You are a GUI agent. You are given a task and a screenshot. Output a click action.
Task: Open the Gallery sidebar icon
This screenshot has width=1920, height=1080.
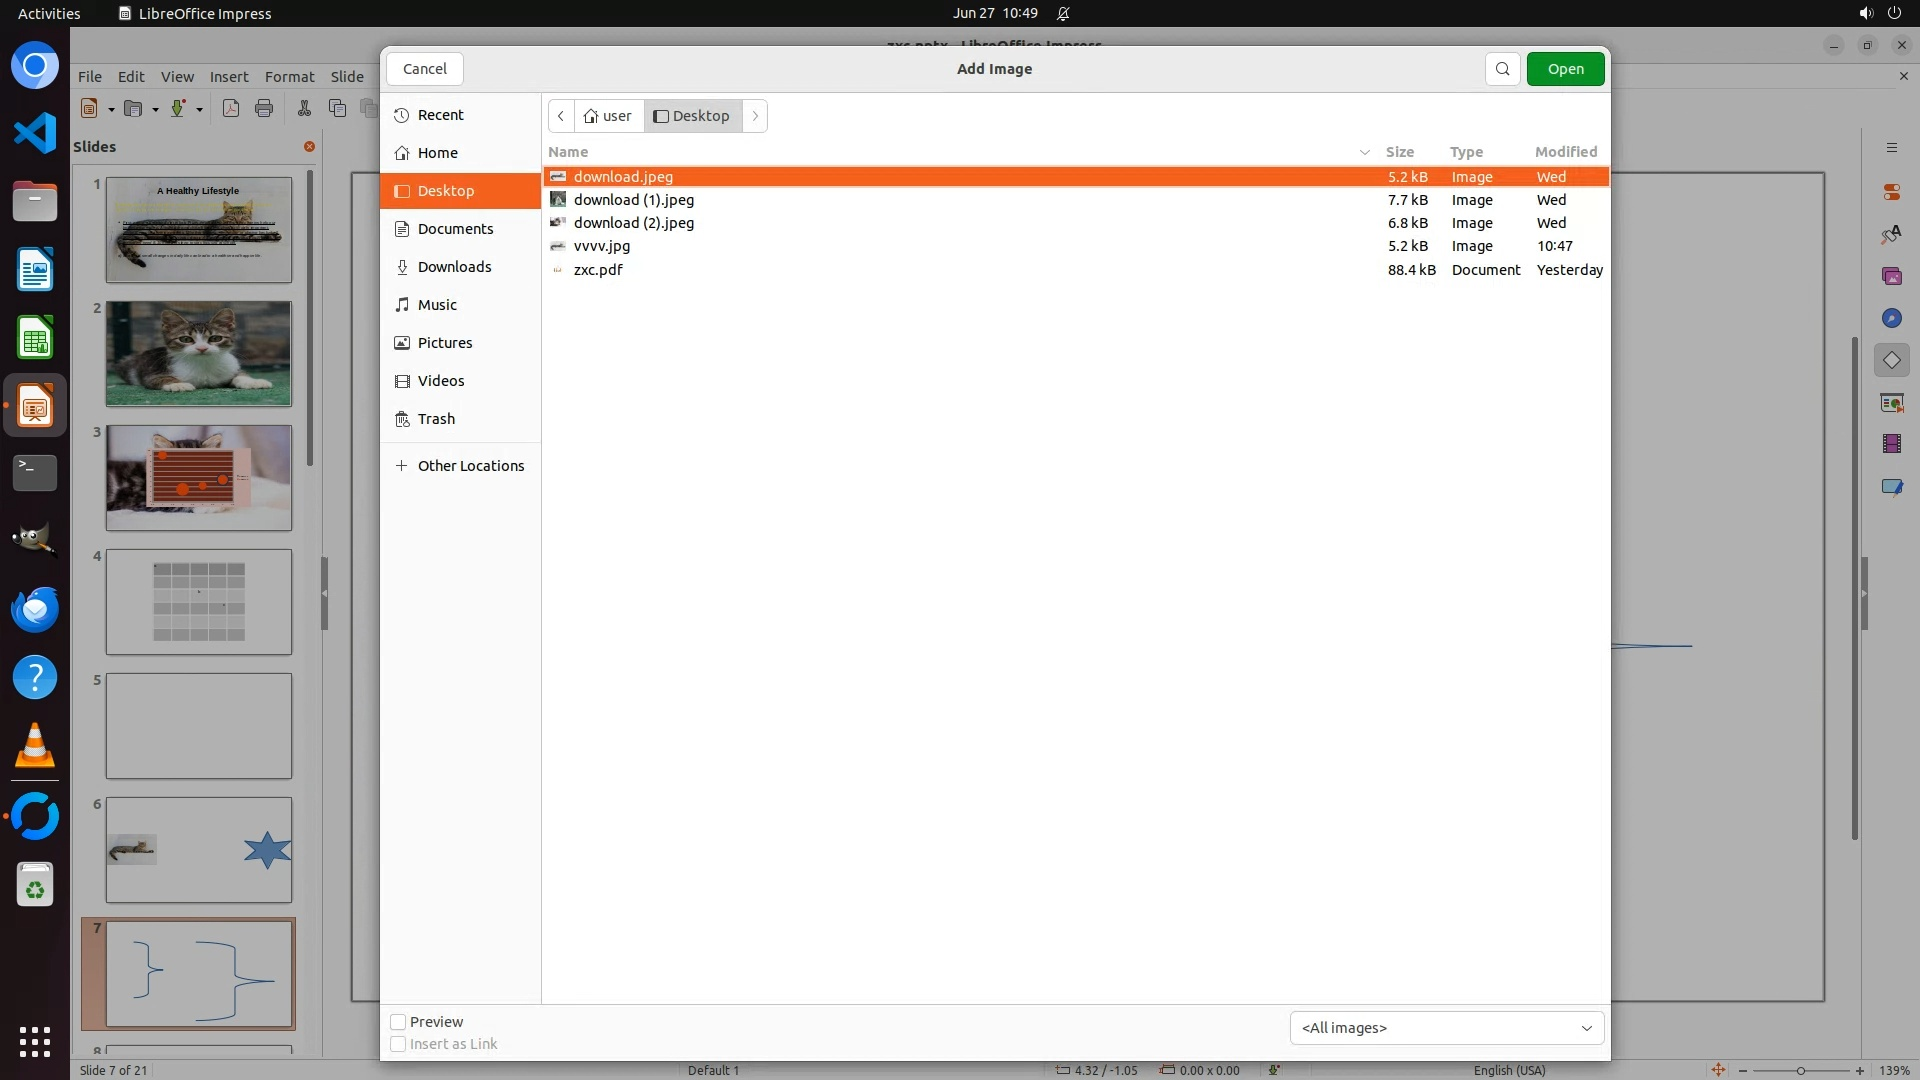click(1891, 276)
